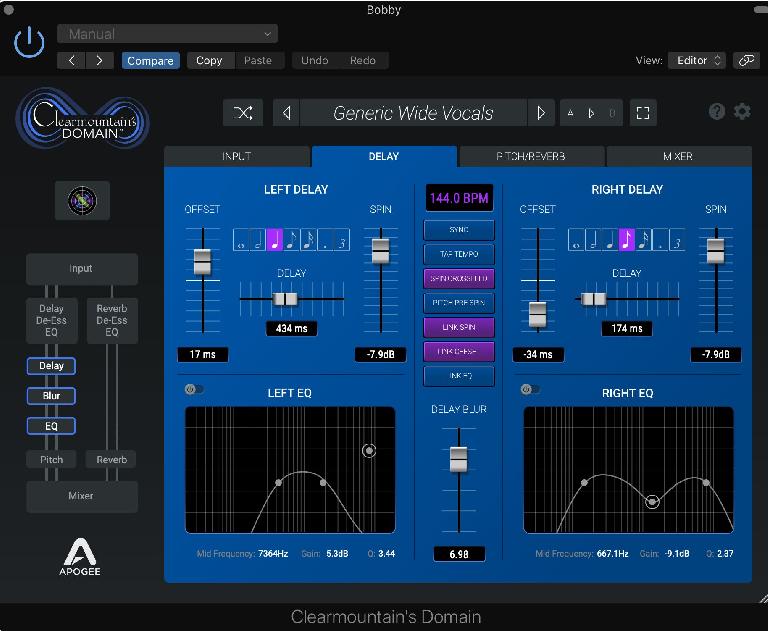Switch to the MIXER tab
The image size is (768, 631).
679,156
